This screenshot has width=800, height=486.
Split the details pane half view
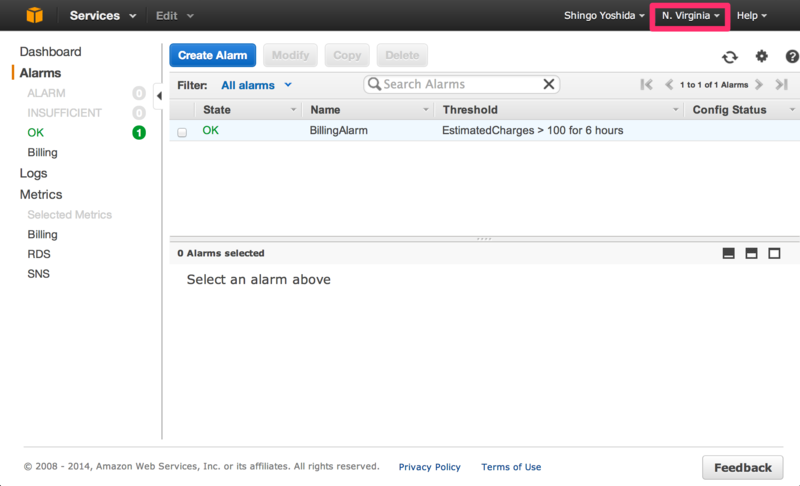pos(751,253)
